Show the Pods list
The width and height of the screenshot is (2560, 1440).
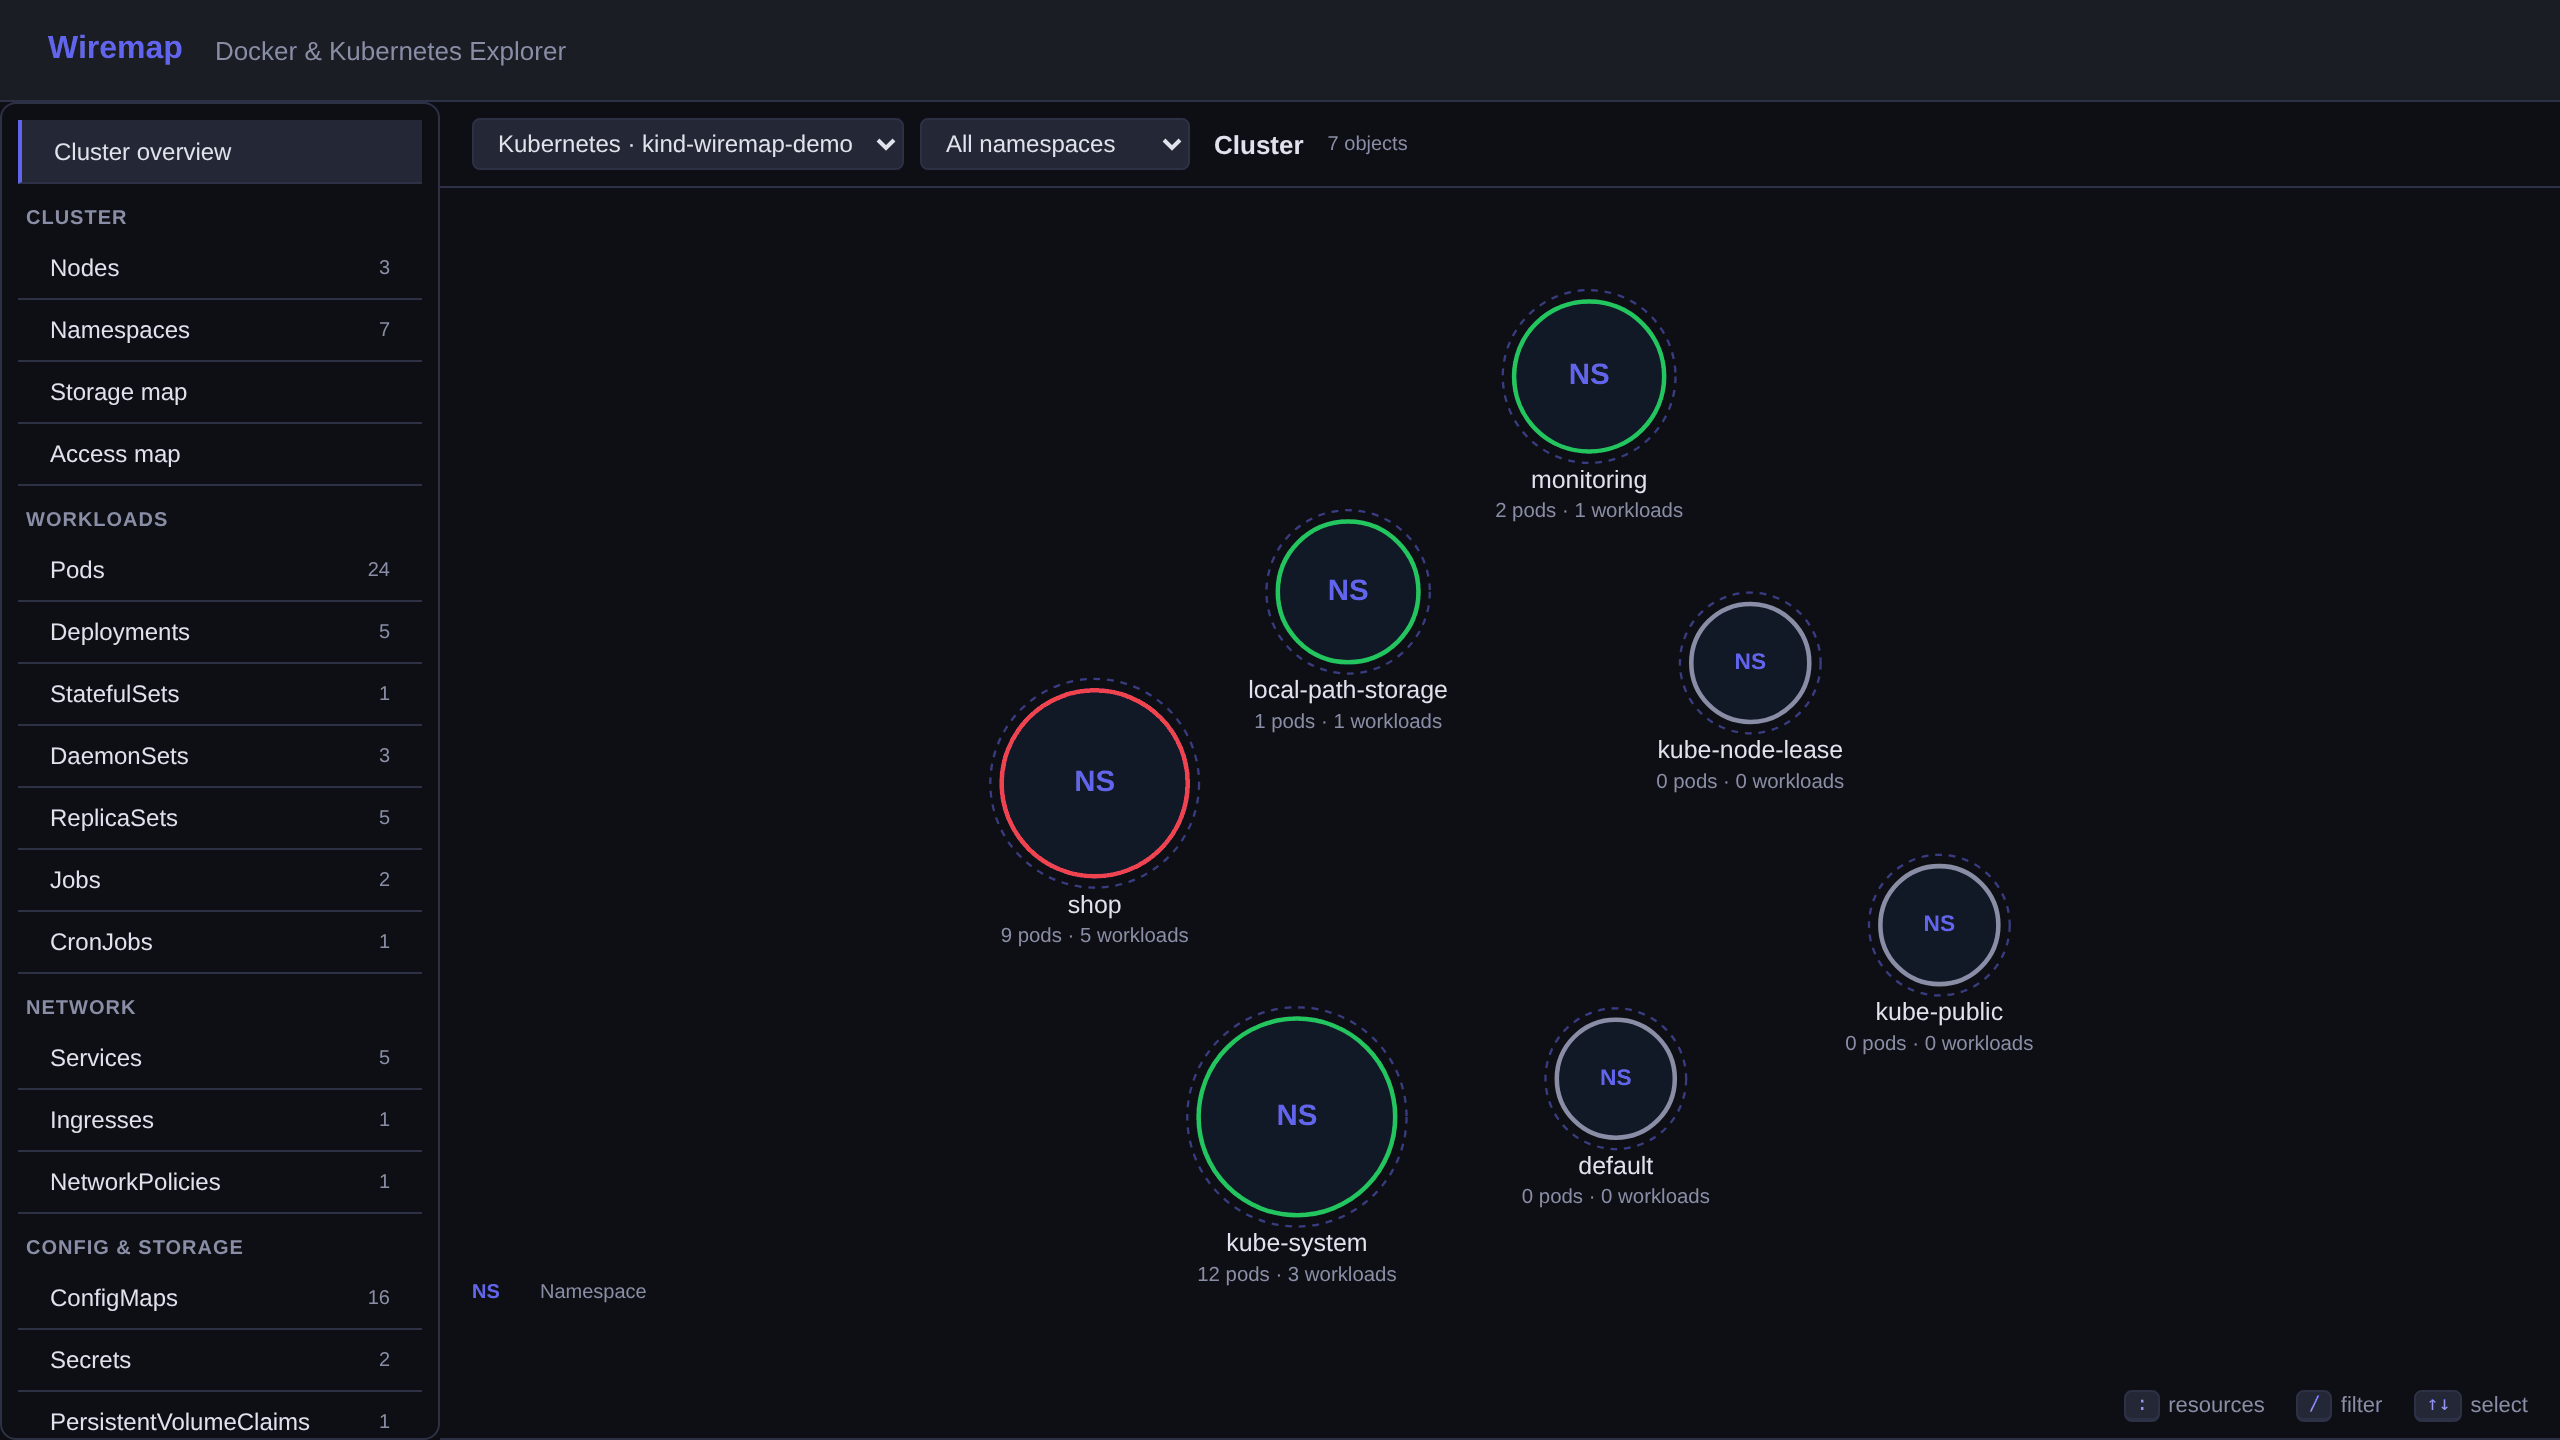tap(220, 570)
